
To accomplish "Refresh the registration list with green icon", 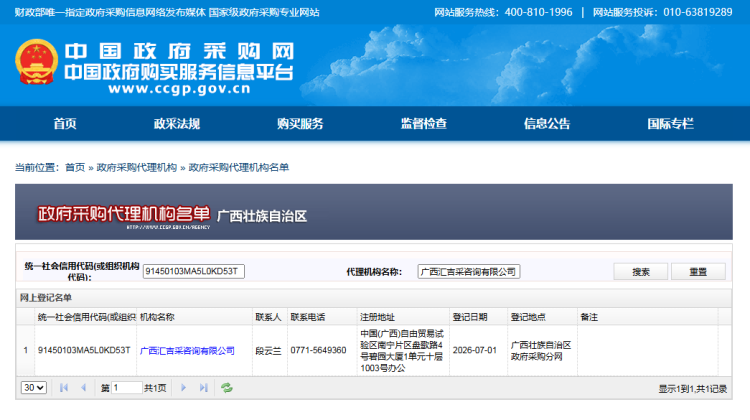I will pos(227,388).
